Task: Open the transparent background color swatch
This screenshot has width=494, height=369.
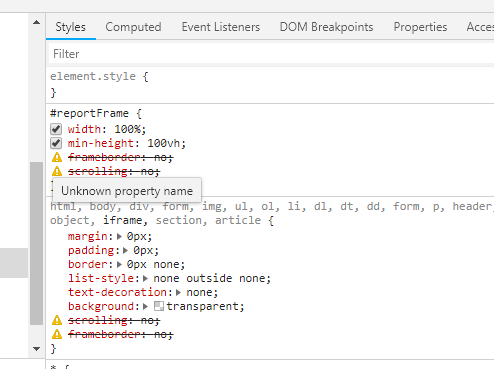Action: [x=159, y=306]
